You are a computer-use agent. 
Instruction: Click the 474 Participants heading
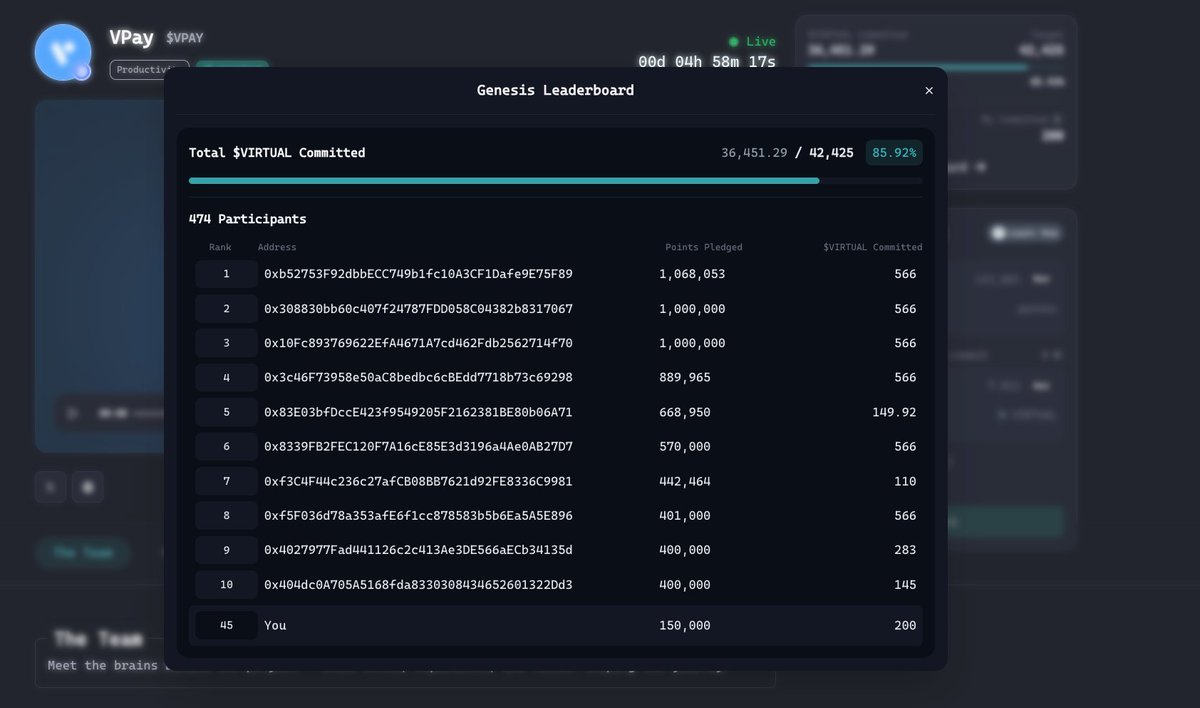[x=248, y=219]
